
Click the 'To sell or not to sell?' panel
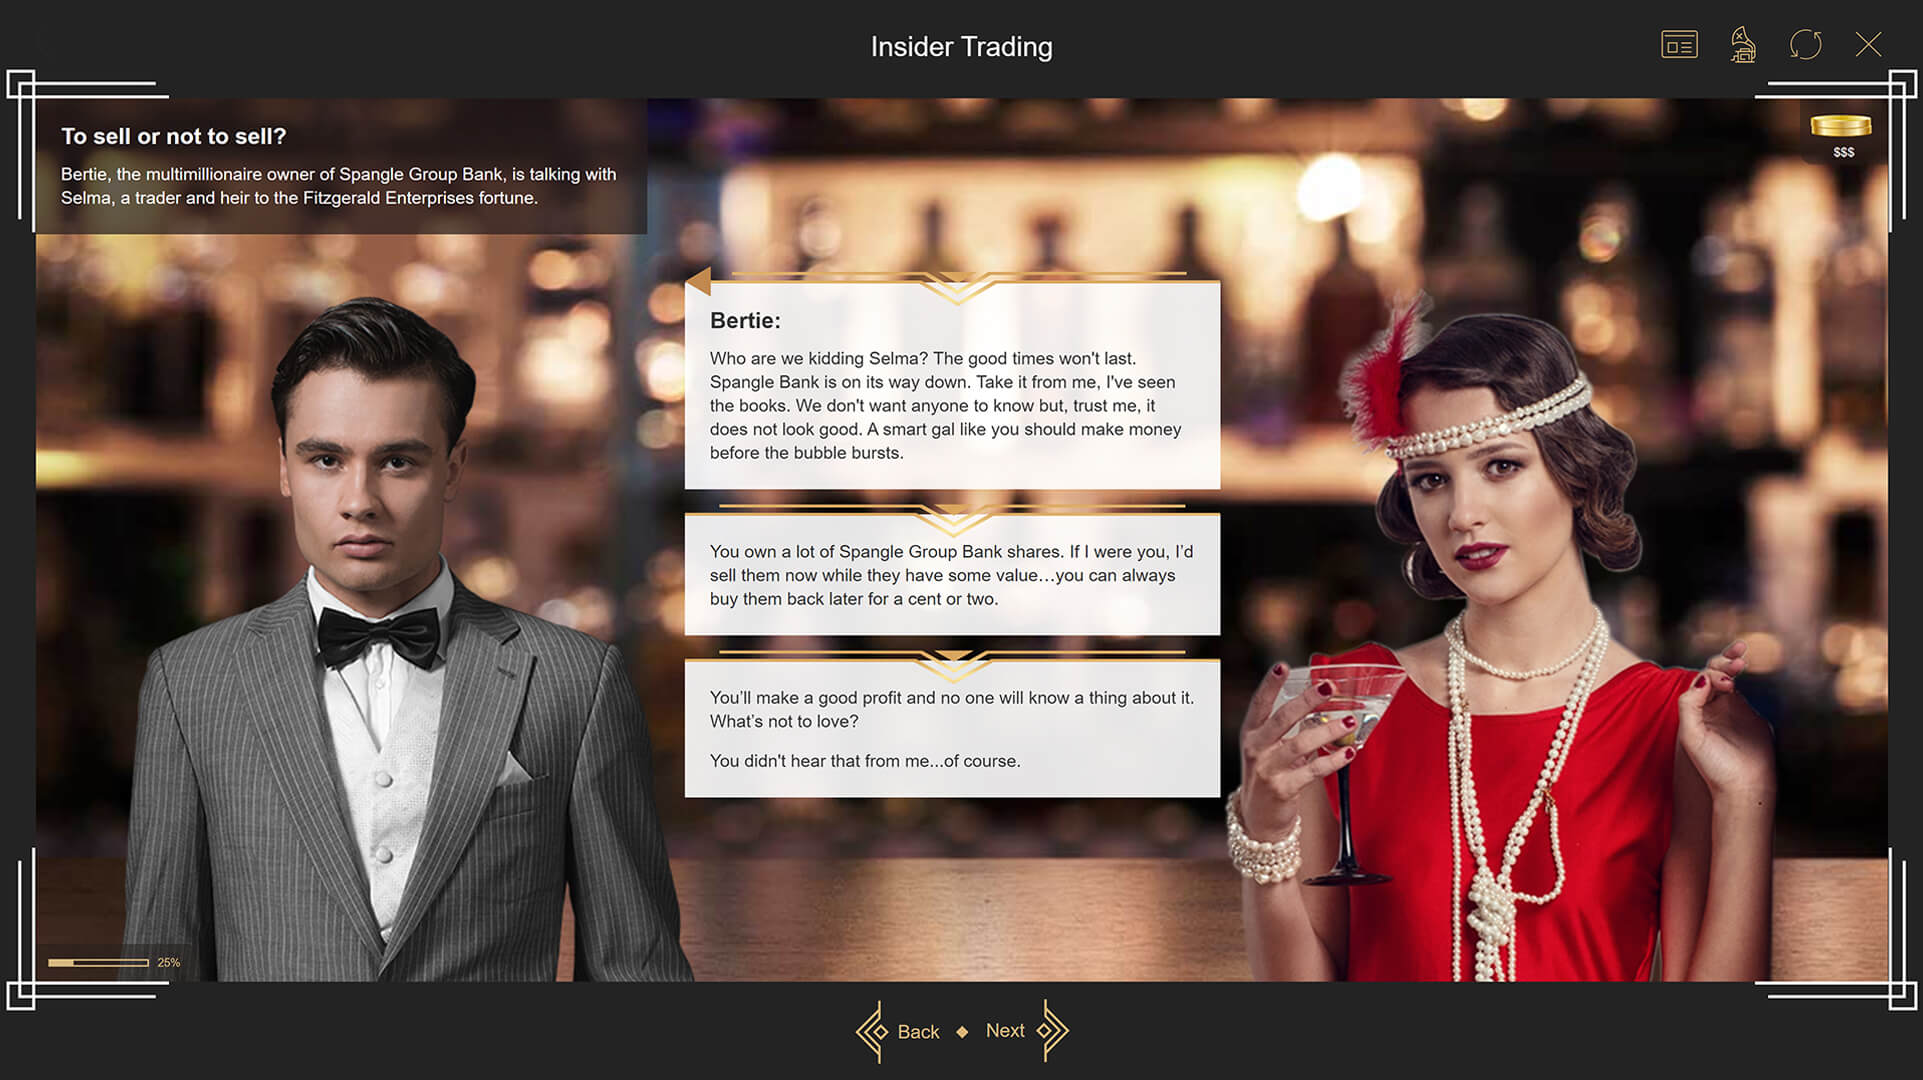[x=340, y=166]
